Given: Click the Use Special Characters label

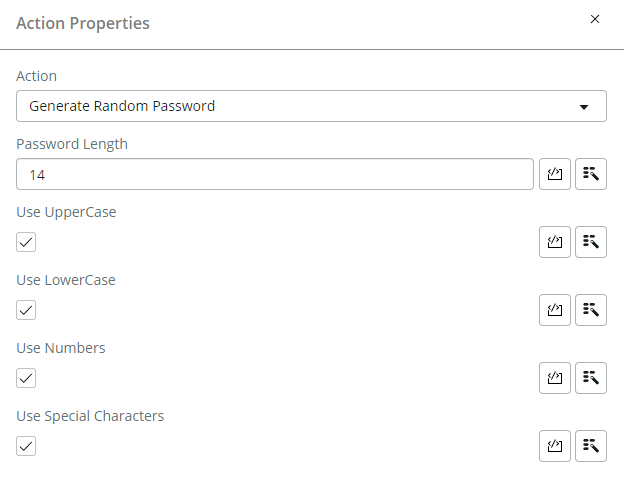Looking at the screenshot, I should [x=90, y=416].
